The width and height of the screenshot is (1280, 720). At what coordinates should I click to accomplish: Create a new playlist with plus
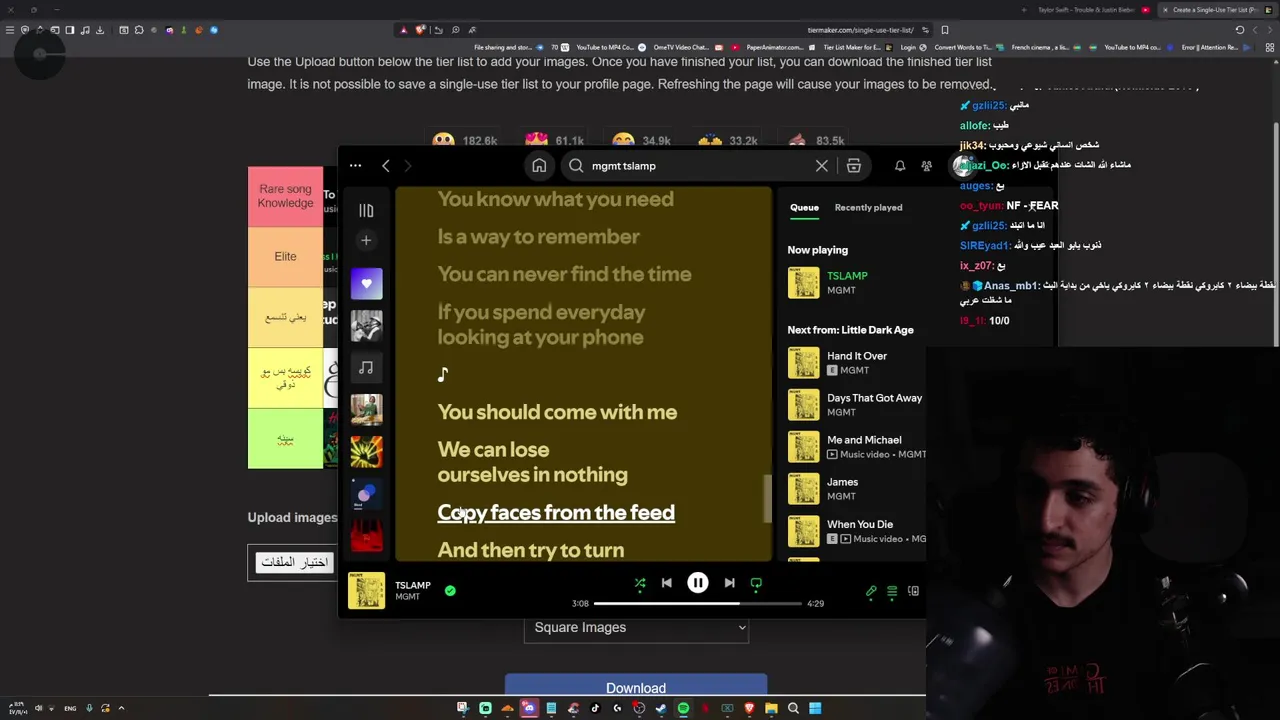(366, 240)
